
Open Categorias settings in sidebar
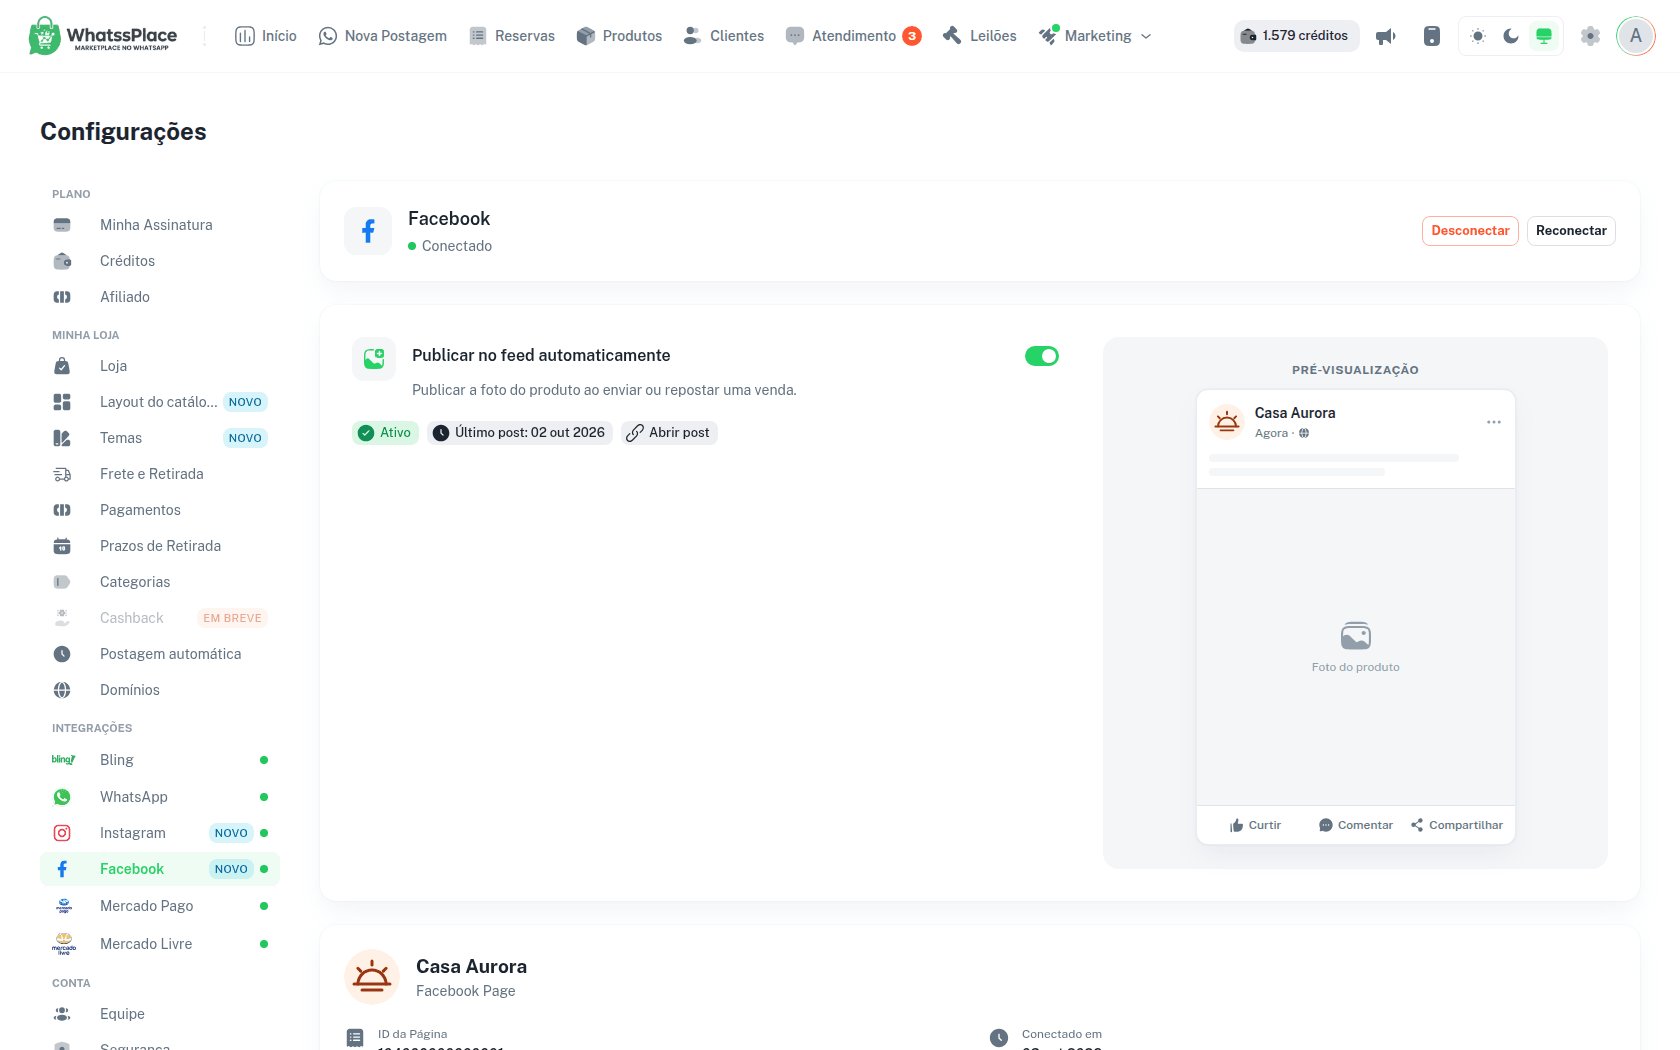pyautogui.click(x=160, y=582)
